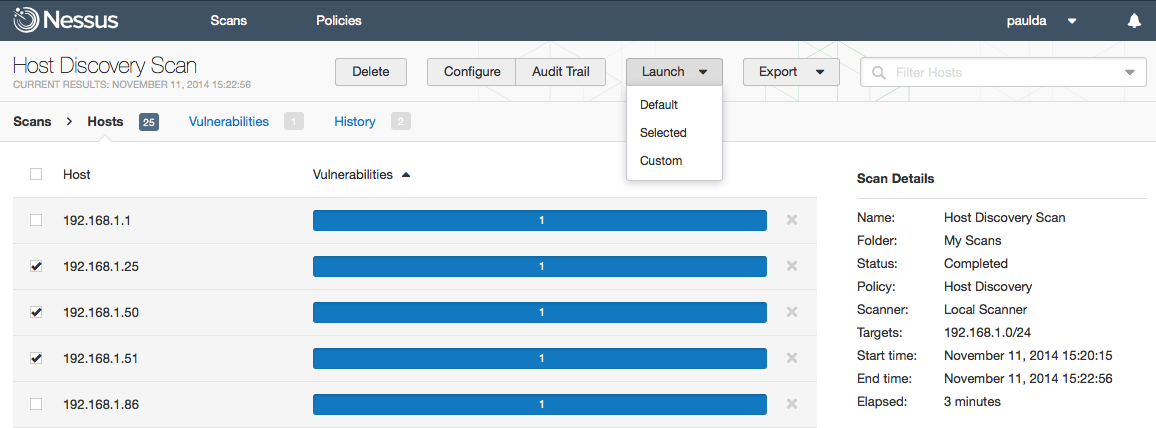This screenshot has width=1156, height=428.
Task: Toggle the select-all hosts checkbox
Action: coord(35,175)
